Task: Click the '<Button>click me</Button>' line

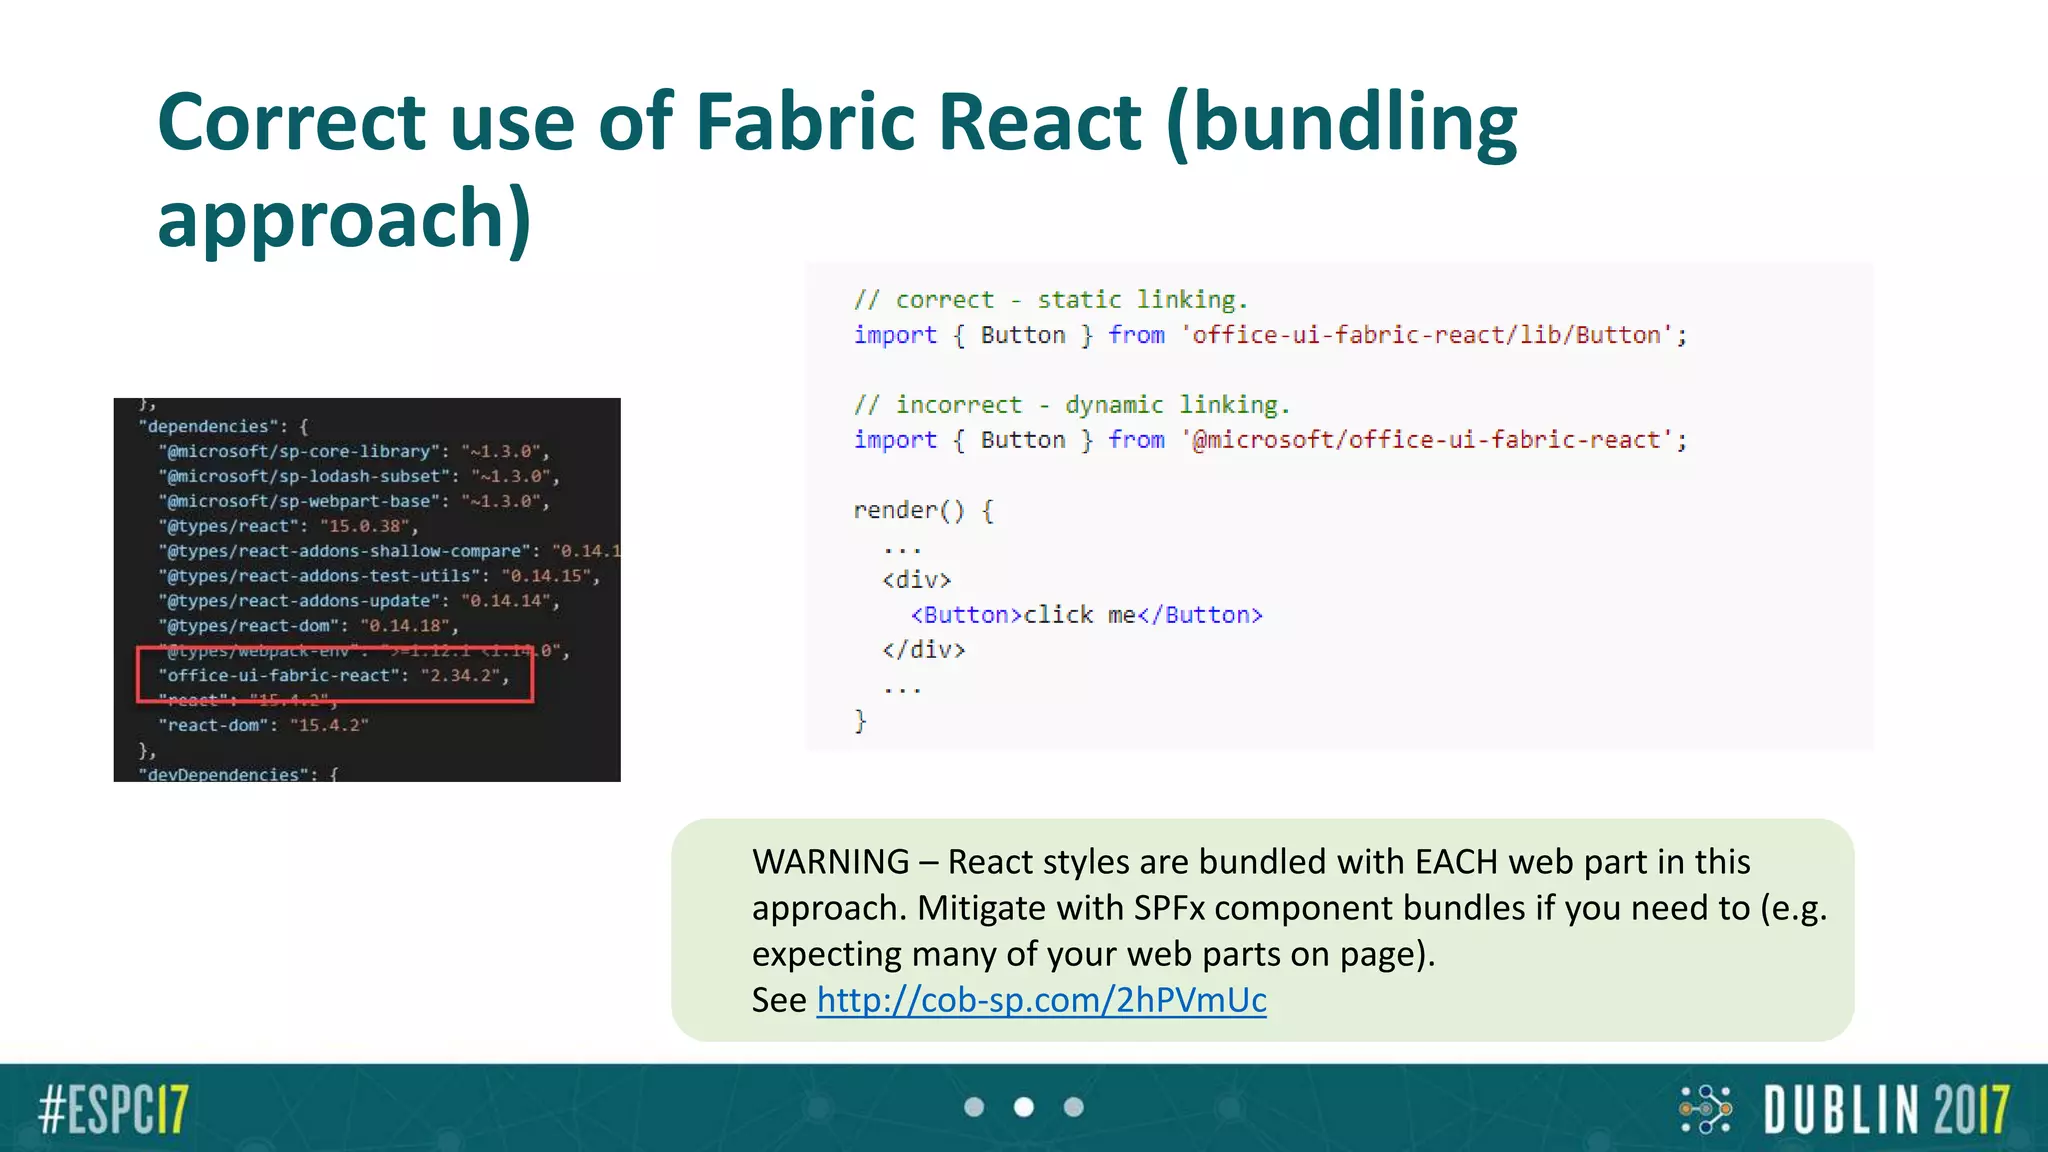Action: (1087, 615)
